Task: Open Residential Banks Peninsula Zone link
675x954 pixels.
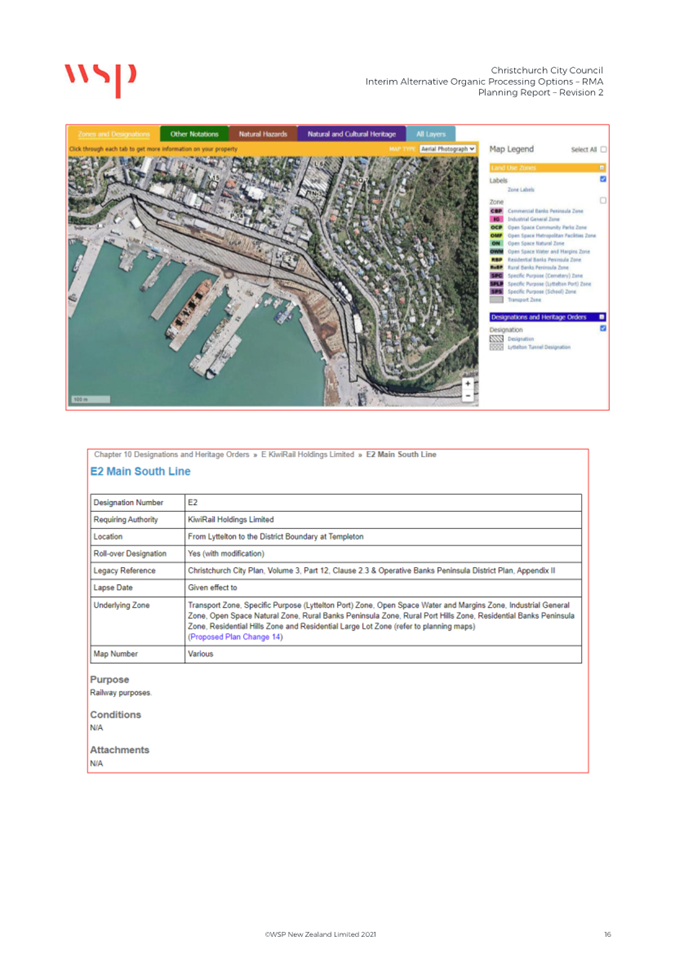Action: point(545,260)
